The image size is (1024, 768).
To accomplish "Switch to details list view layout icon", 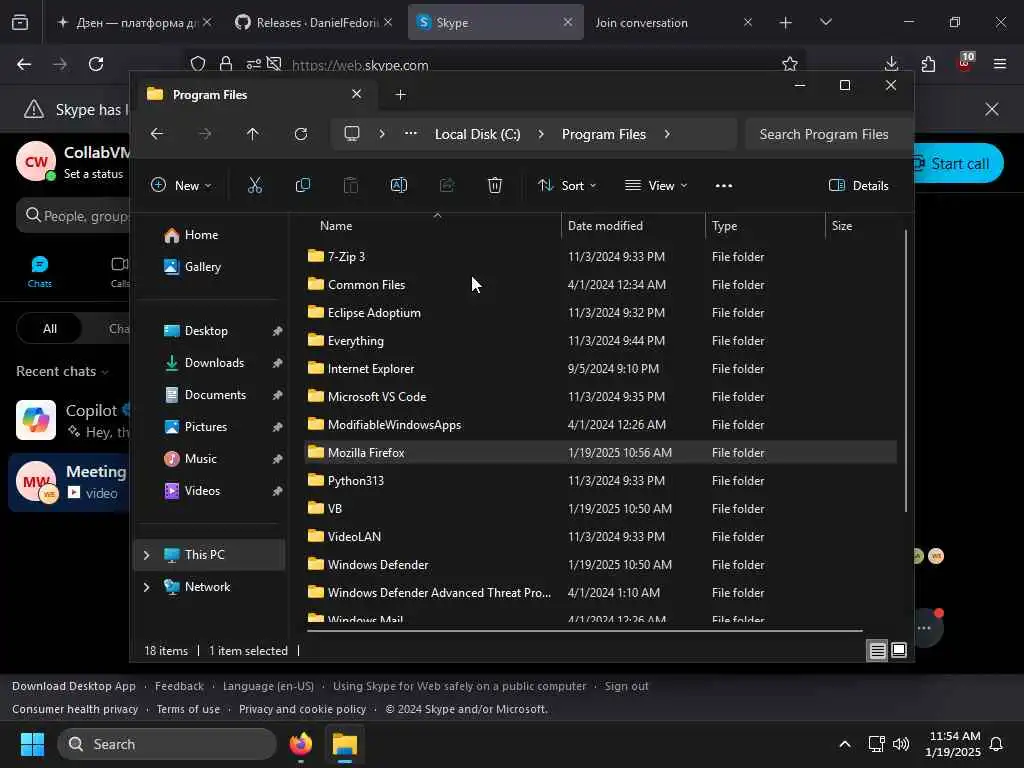I will 877,650.
